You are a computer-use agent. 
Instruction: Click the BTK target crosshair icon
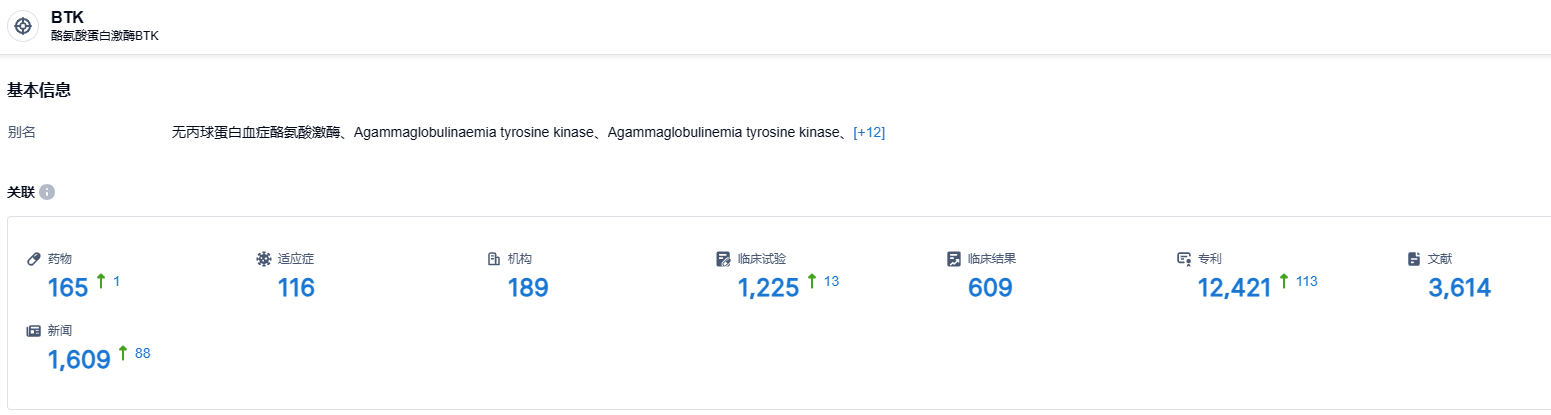(23, 26)
